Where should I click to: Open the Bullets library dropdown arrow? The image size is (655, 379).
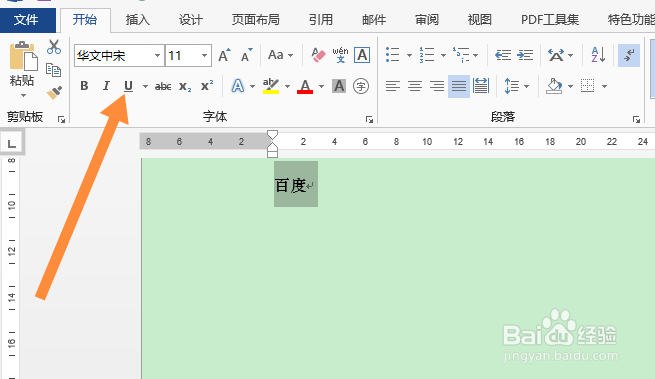409,55
